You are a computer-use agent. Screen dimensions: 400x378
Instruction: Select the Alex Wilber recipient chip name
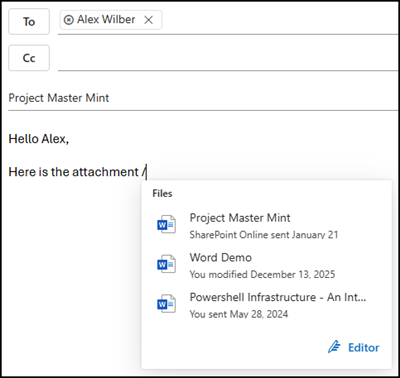[x=106, y=20]
